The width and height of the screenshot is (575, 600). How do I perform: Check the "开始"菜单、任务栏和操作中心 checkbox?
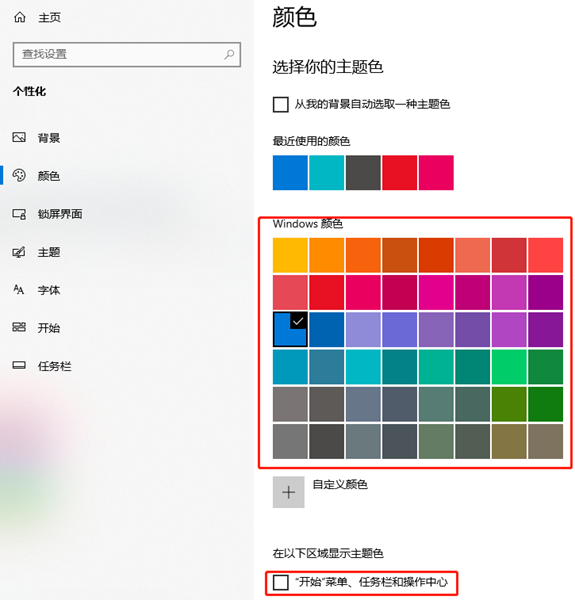(280, 582)
